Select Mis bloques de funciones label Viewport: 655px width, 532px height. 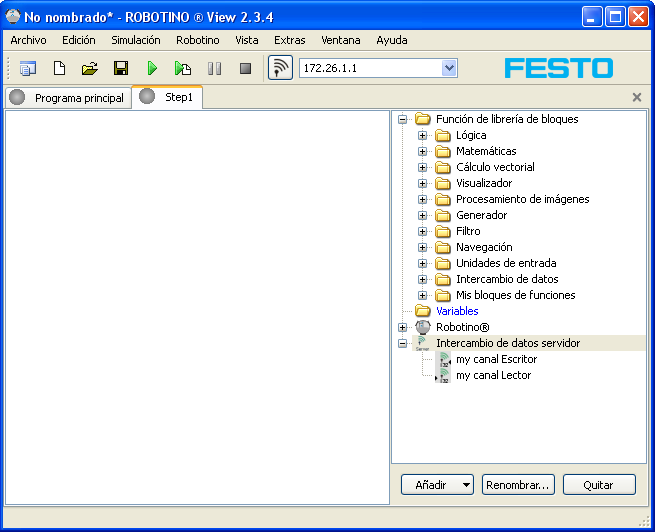(x=515, y=295)
